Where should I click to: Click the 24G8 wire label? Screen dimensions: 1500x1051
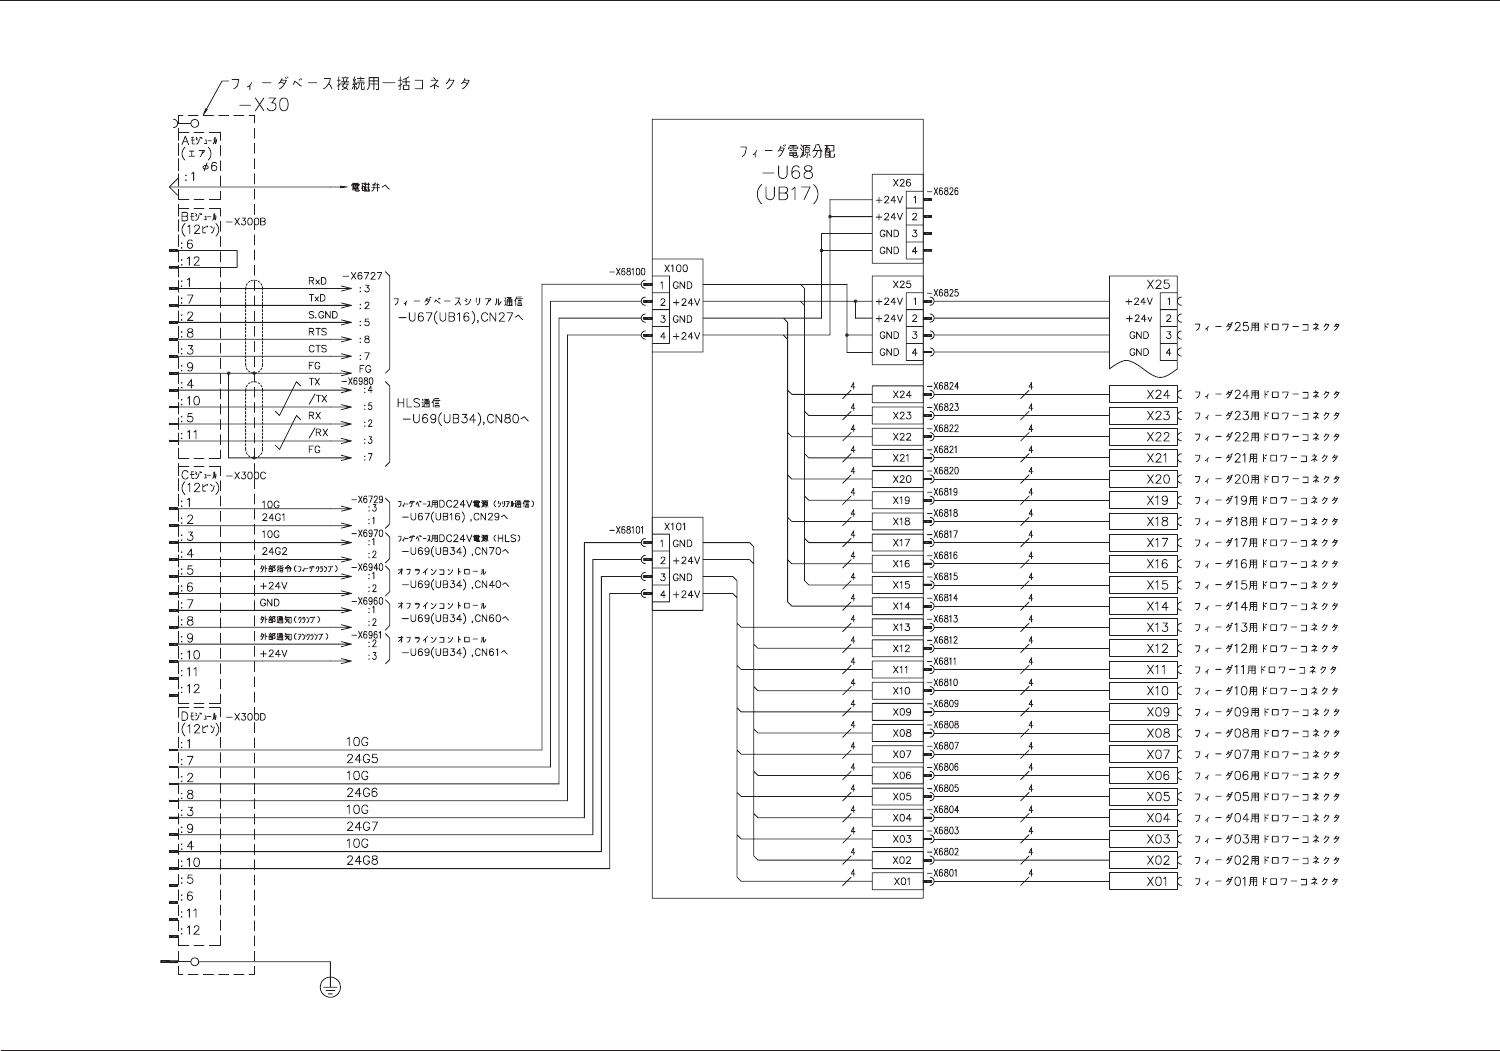coord(362,861)
